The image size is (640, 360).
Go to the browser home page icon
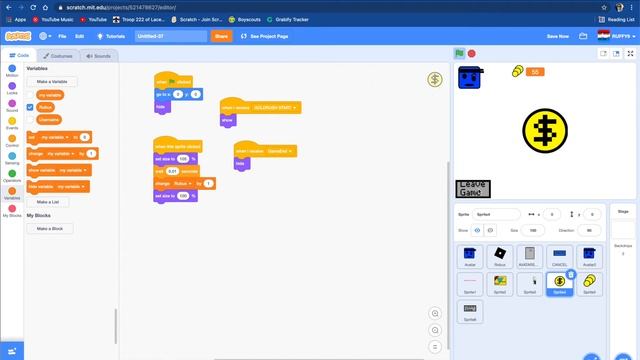tap(45, 7)
